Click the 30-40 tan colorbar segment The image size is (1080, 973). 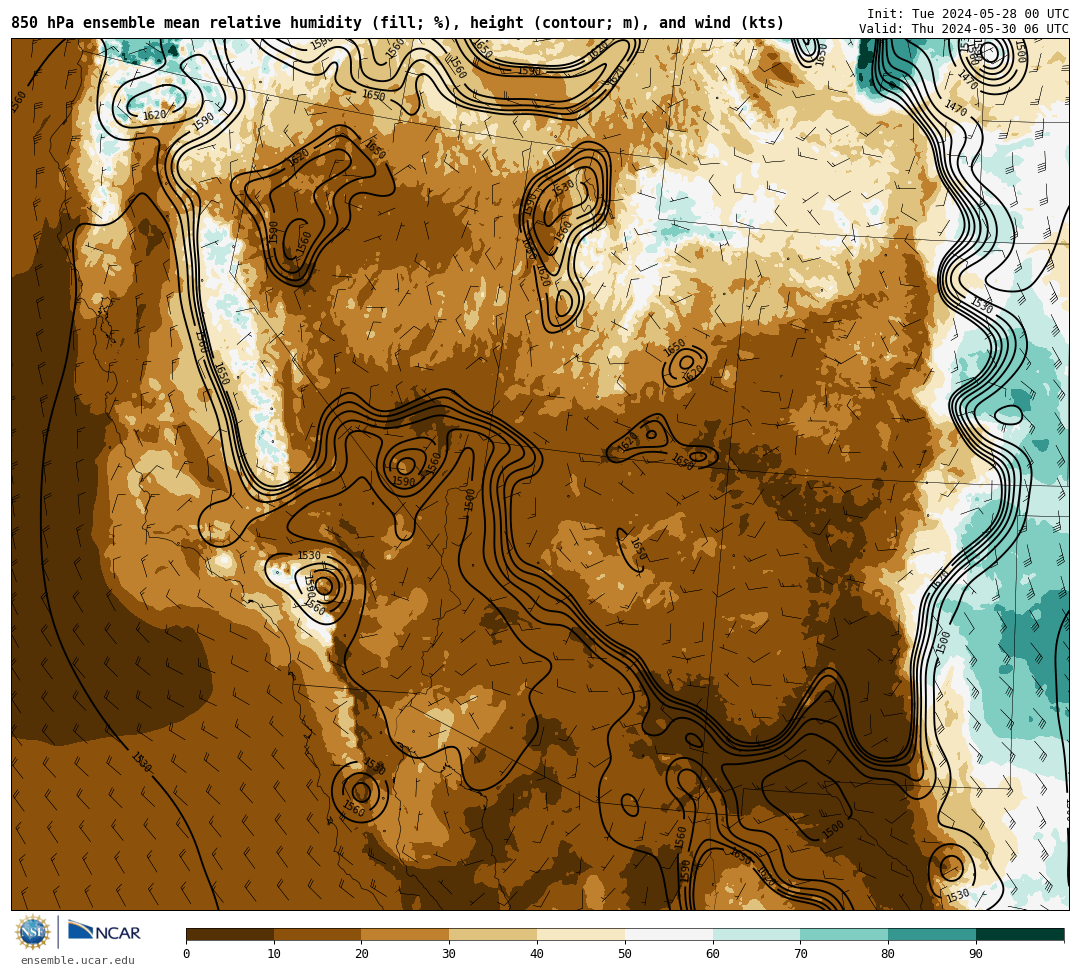[x=493, y=934]
